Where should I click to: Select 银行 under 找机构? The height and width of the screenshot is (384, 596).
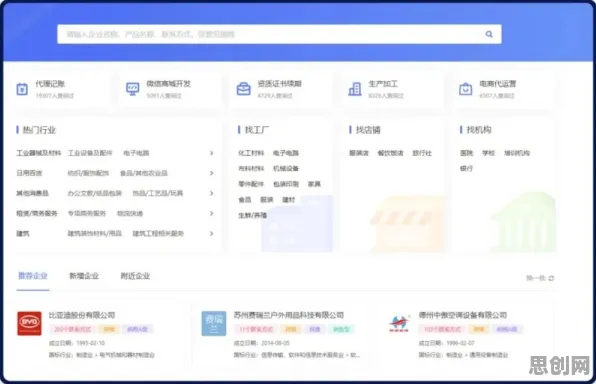(x=466, y=168)
